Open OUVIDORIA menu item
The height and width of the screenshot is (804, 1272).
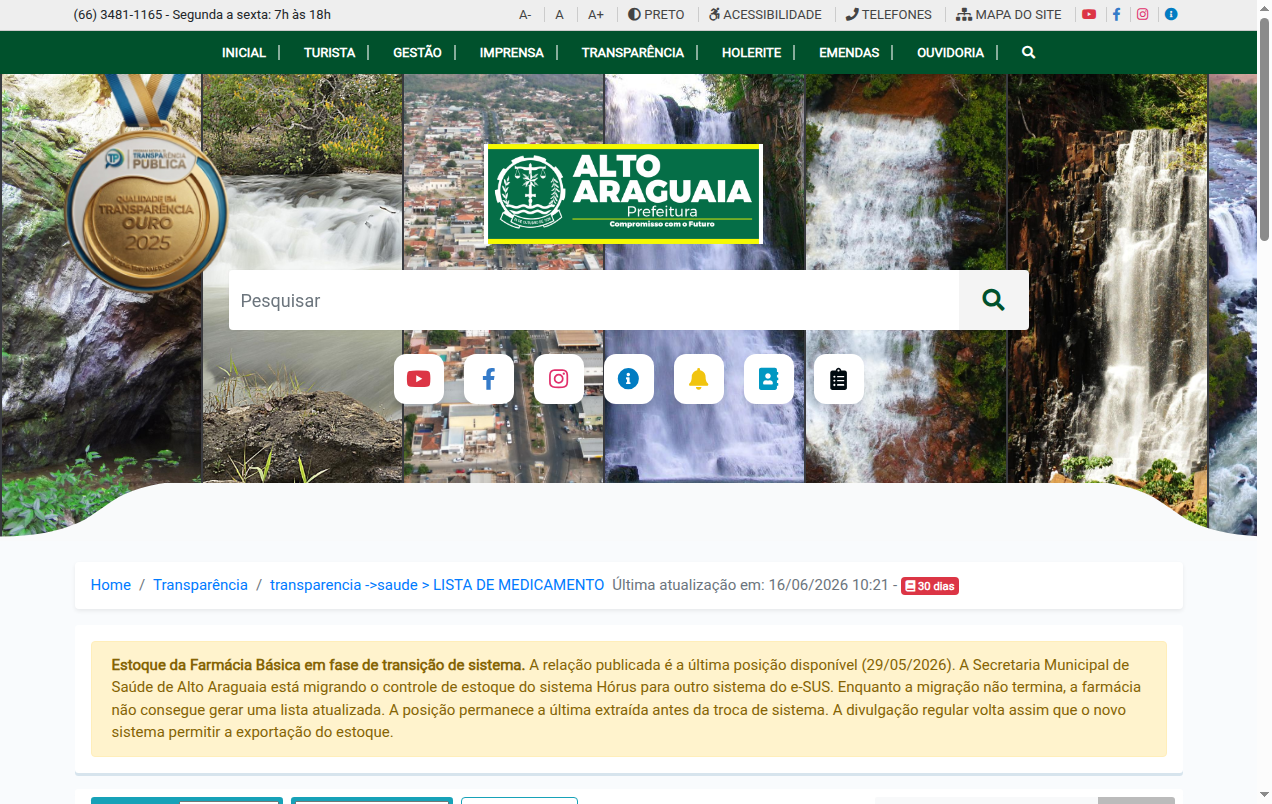click(951, 52)
